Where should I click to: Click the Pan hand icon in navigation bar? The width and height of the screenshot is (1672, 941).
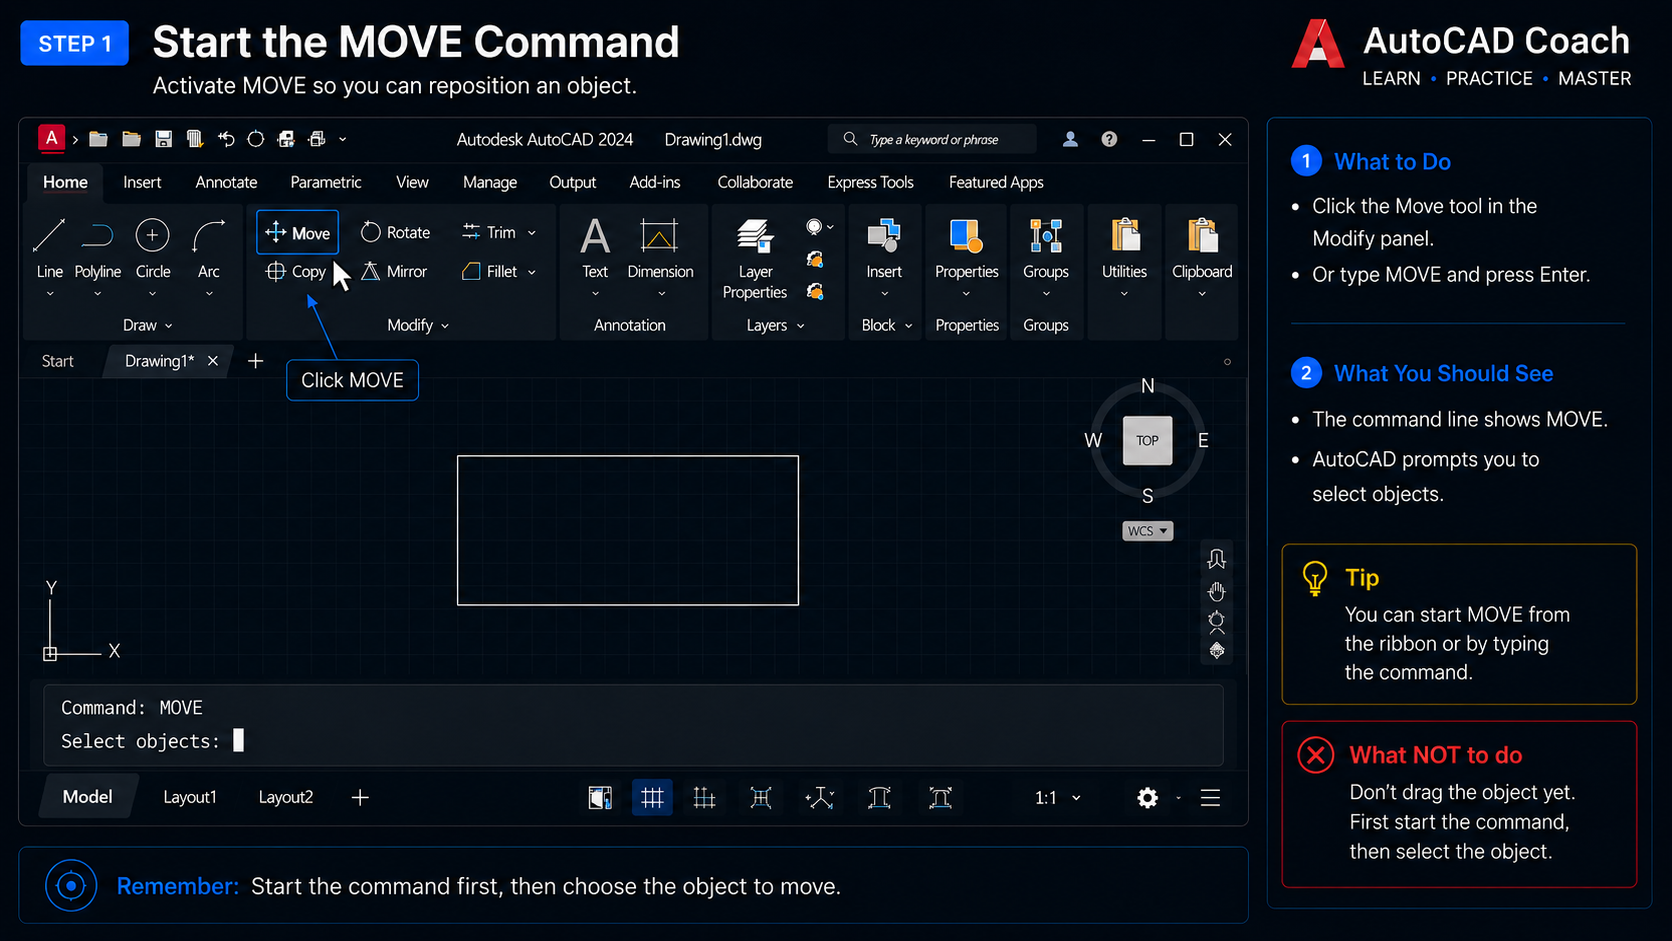click(x=1216, y=591)
